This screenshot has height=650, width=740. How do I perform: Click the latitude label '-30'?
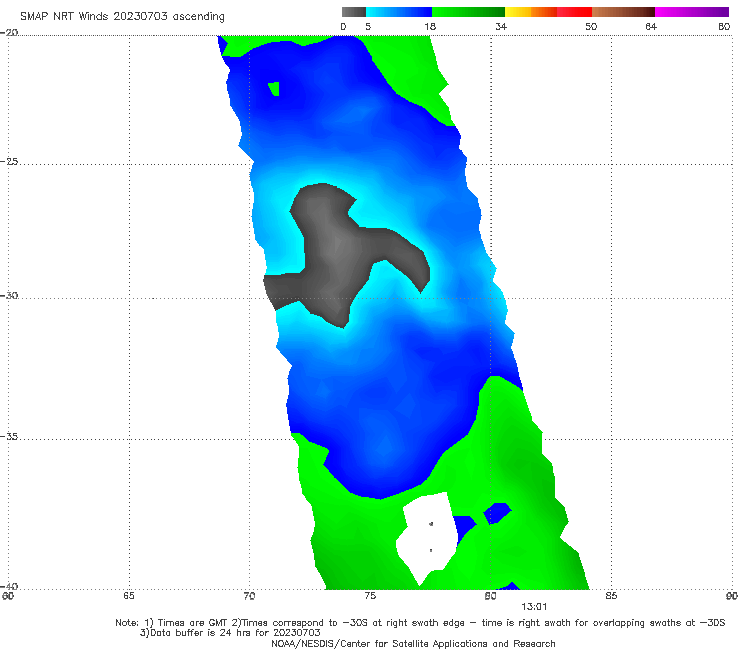click(x=9, y=295)
